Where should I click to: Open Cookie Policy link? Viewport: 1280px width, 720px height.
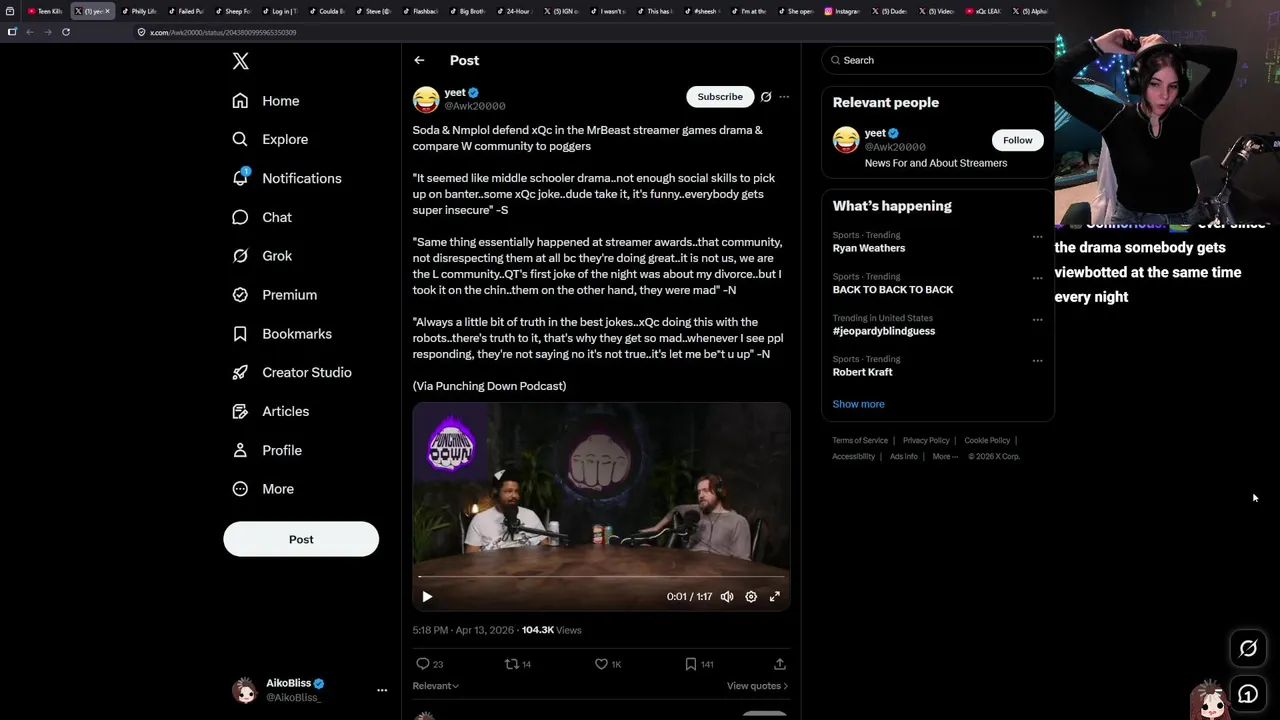[987, 440]
